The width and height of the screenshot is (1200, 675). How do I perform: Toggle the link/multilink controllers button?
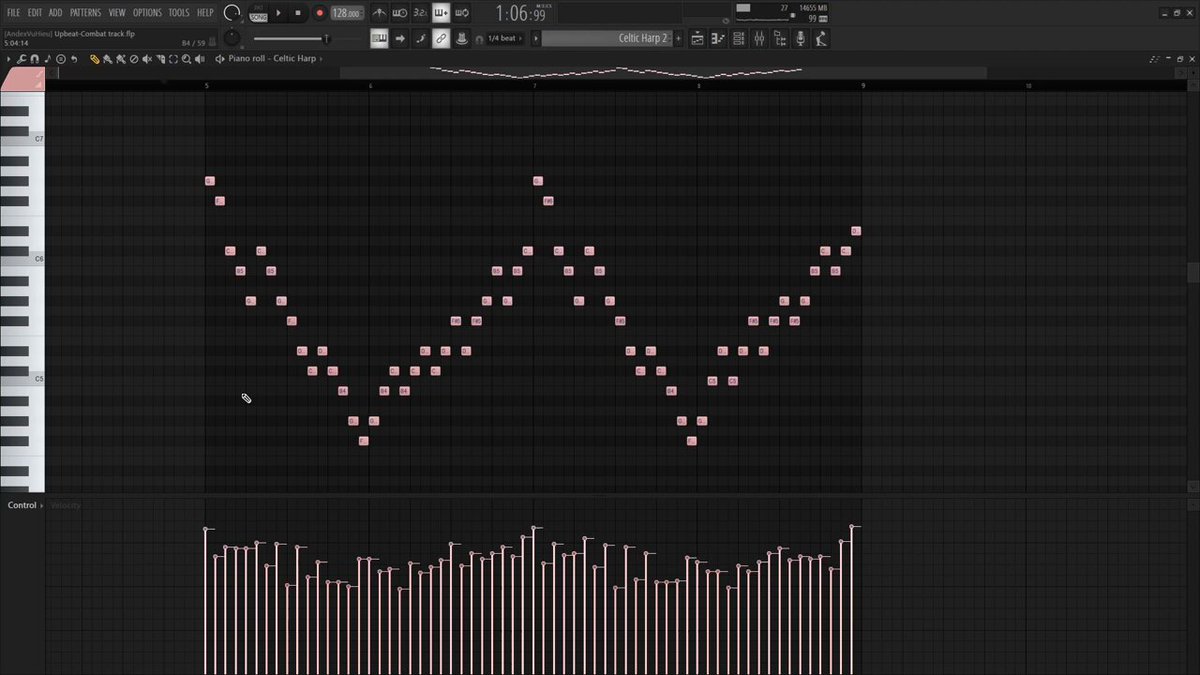pos(440,39)
